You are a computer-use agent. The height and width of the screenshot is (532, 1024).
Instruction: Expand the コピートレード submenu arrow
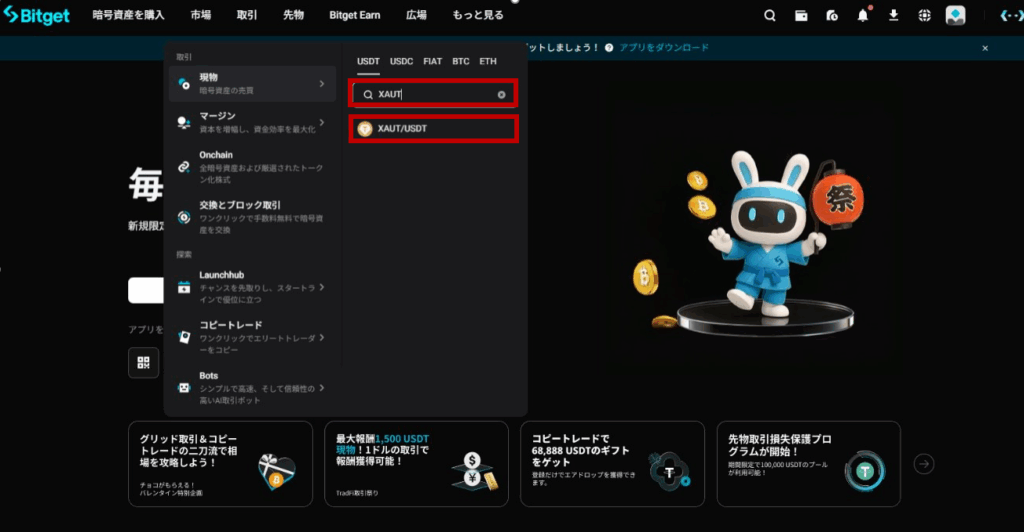[321, 333]
